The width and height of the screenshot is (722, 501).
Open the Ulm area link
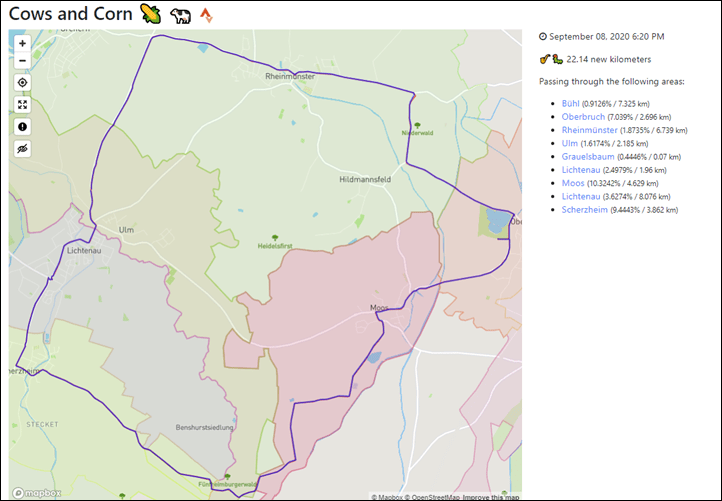tap(570, 144)
